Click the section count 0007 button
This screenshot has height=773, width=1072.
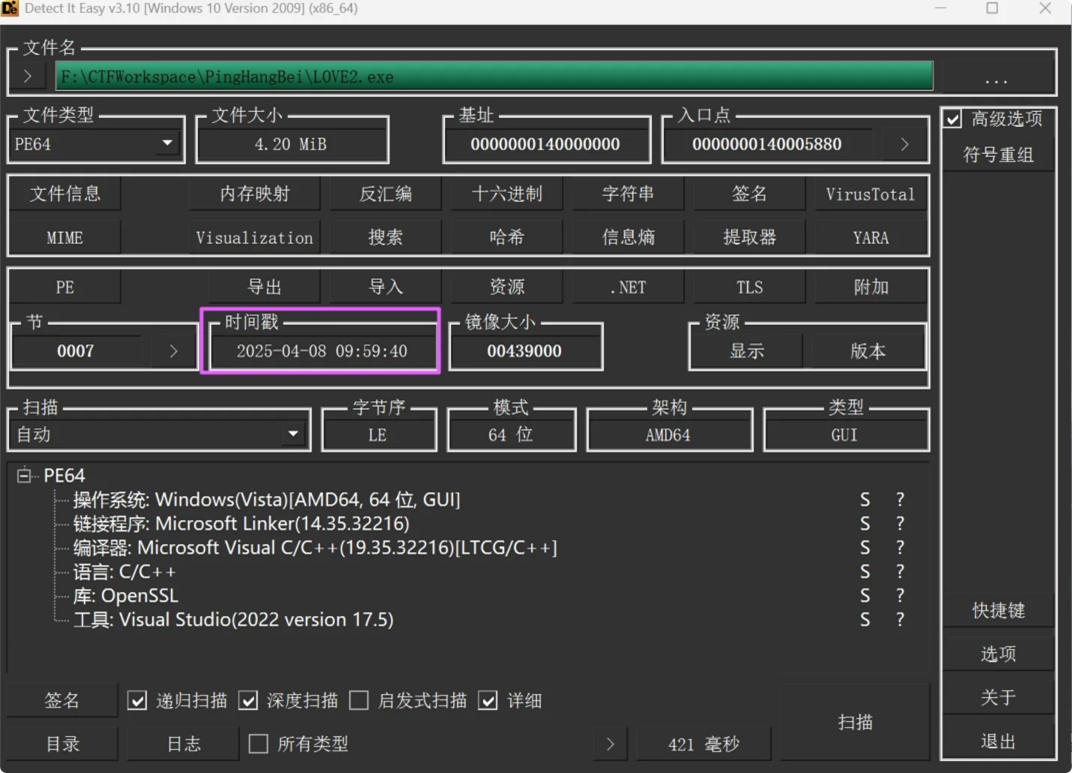pos(77,351)
